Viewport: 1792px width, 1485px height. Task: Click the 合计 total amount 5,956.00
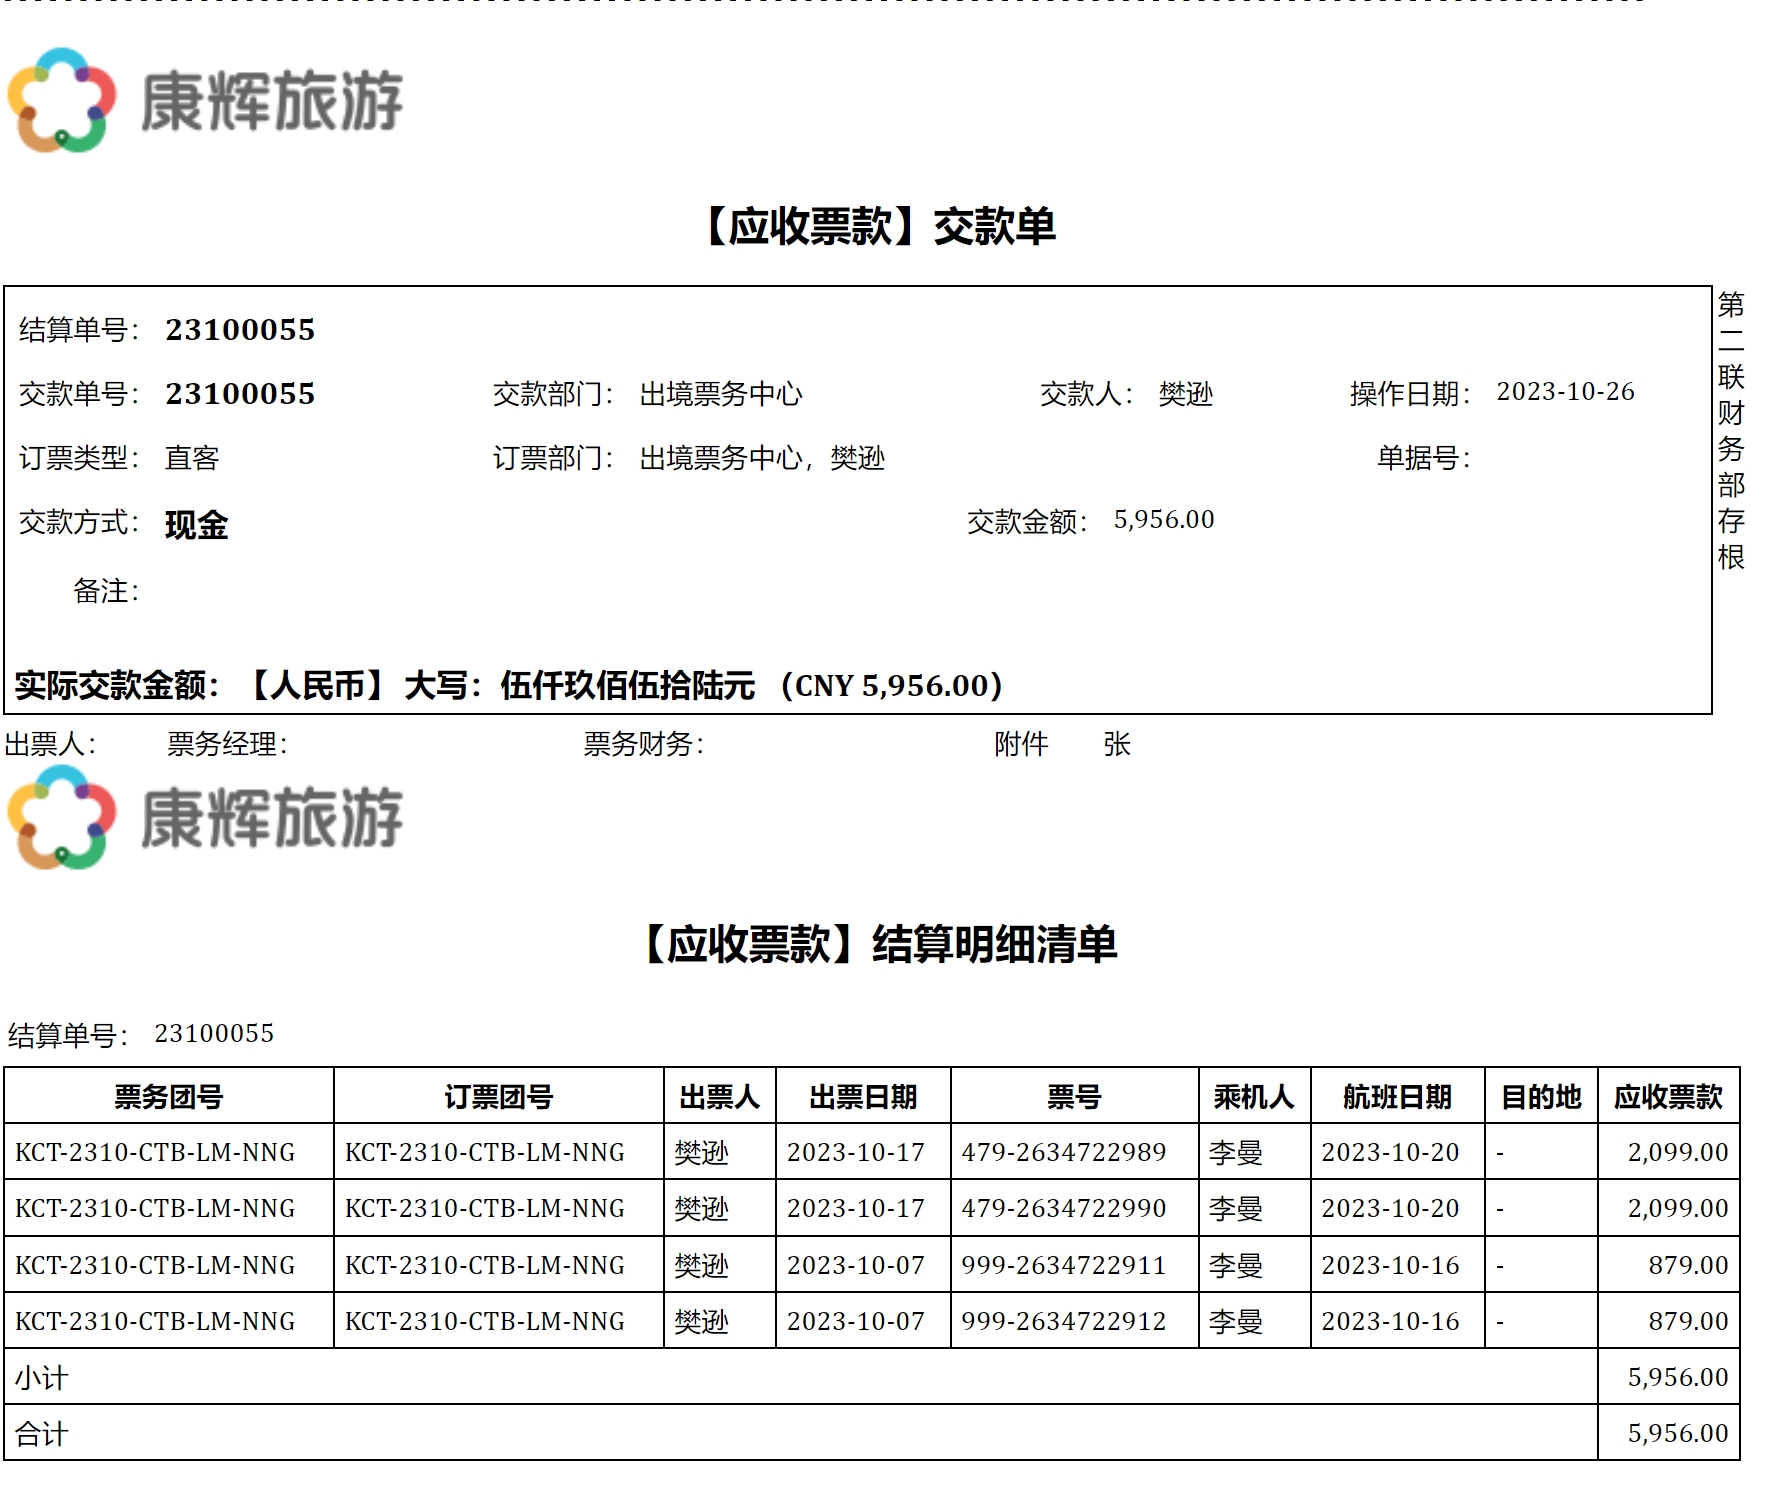pos(1678,1434)
